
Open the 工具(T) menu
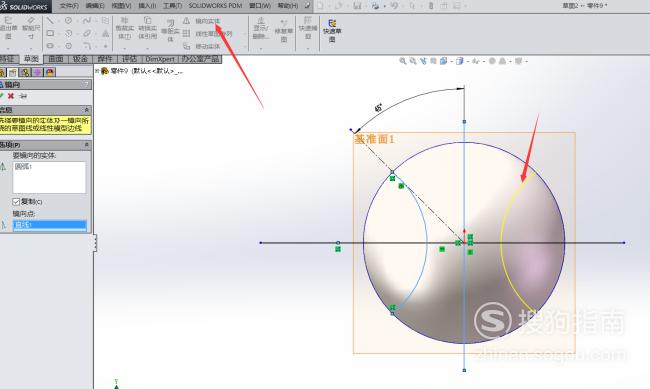tap(172, 6)
